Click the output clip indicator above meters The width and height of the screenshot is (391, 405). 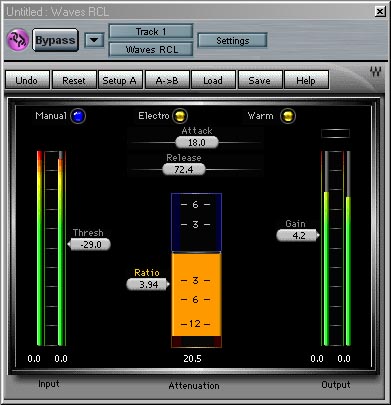335,133
